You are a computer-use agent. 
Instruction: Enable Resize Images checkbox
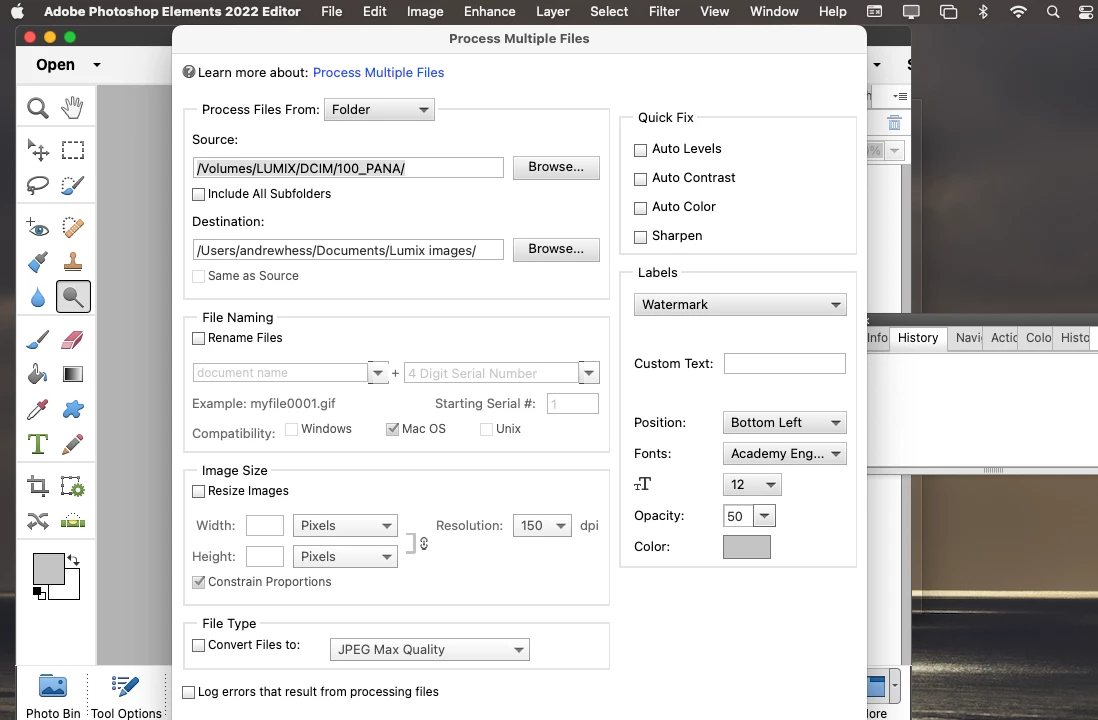tap(199, 492)
